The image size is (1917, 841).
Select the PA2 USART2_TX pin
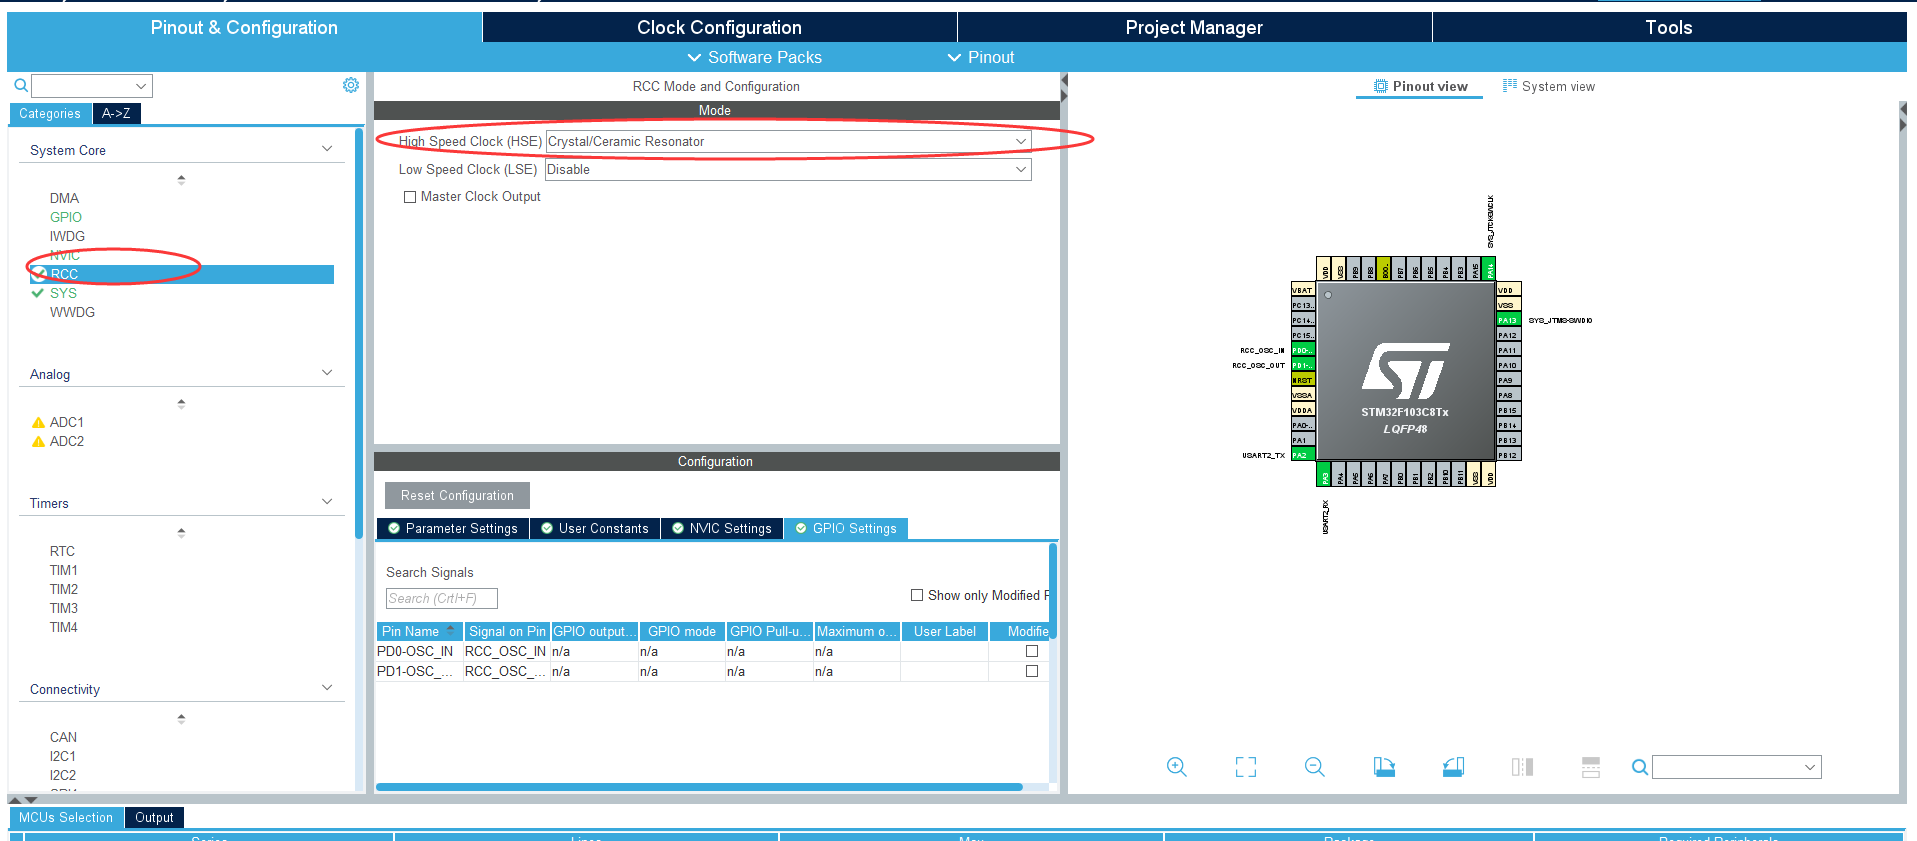pyautogui.click(x=1302, y=455)
